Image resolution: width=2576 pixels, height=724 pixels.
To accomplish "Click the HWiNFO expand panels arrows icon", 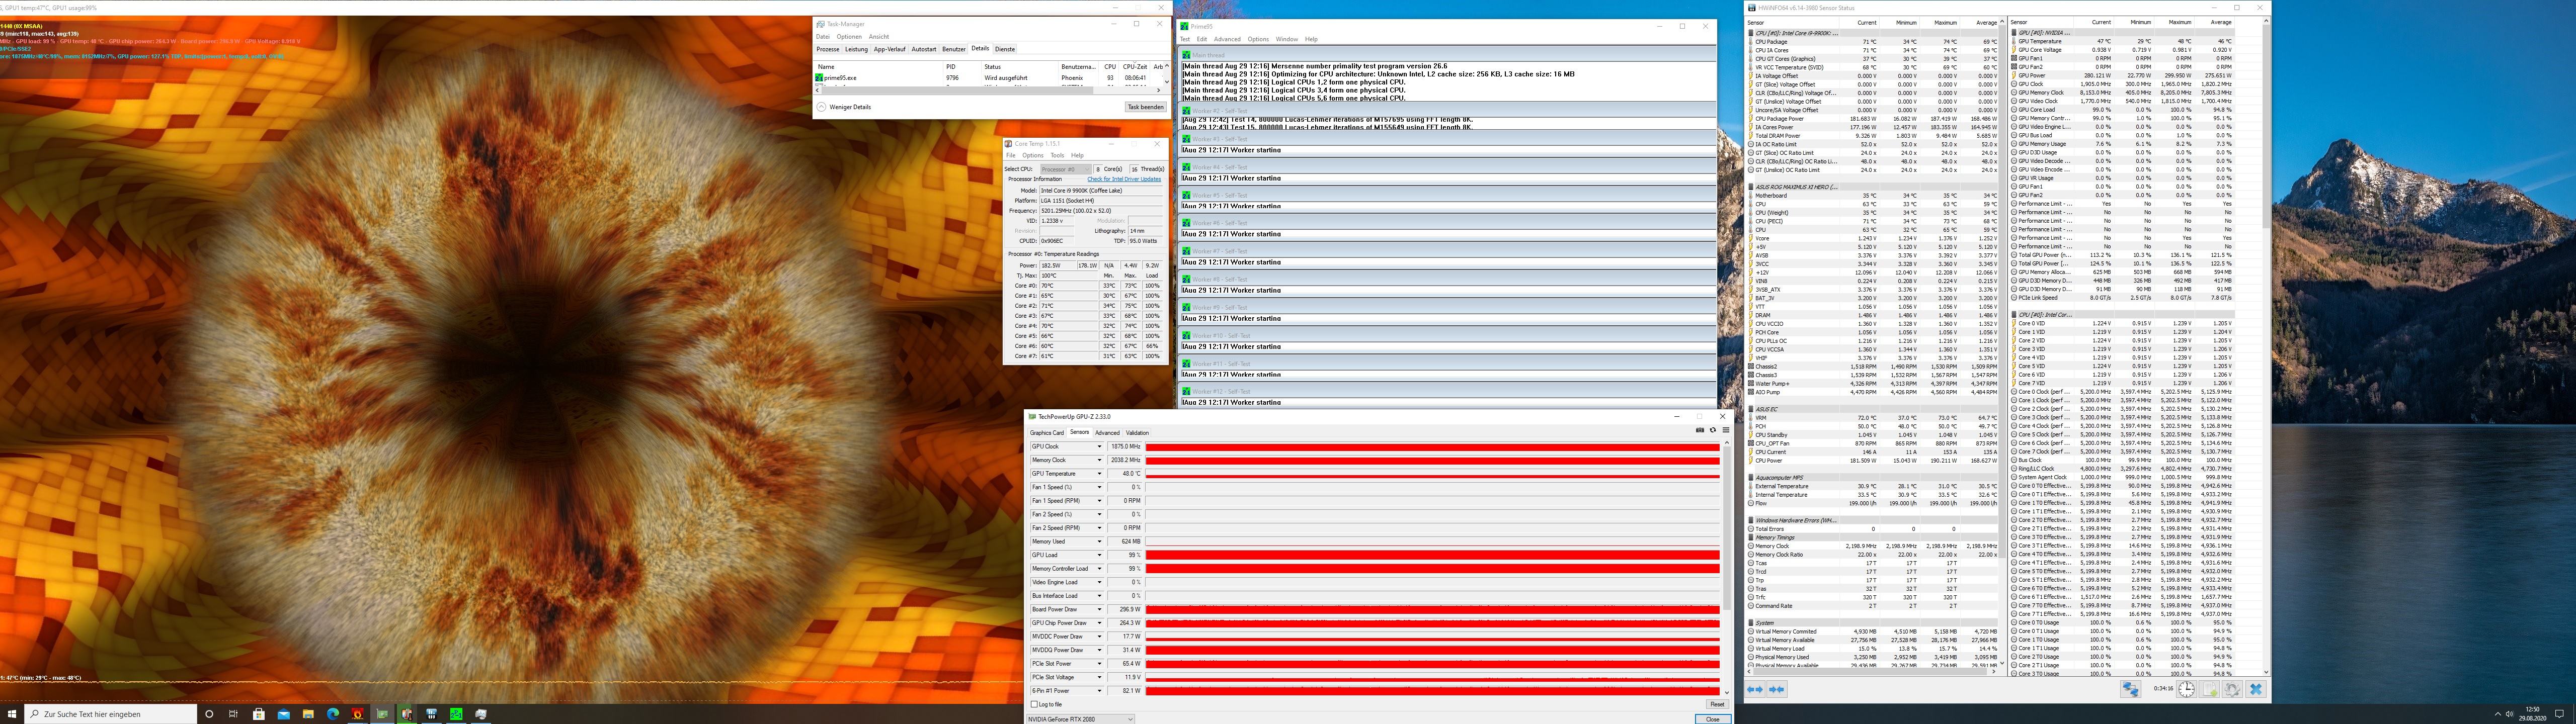I will pyautogui.click(x=1755, y=689).
